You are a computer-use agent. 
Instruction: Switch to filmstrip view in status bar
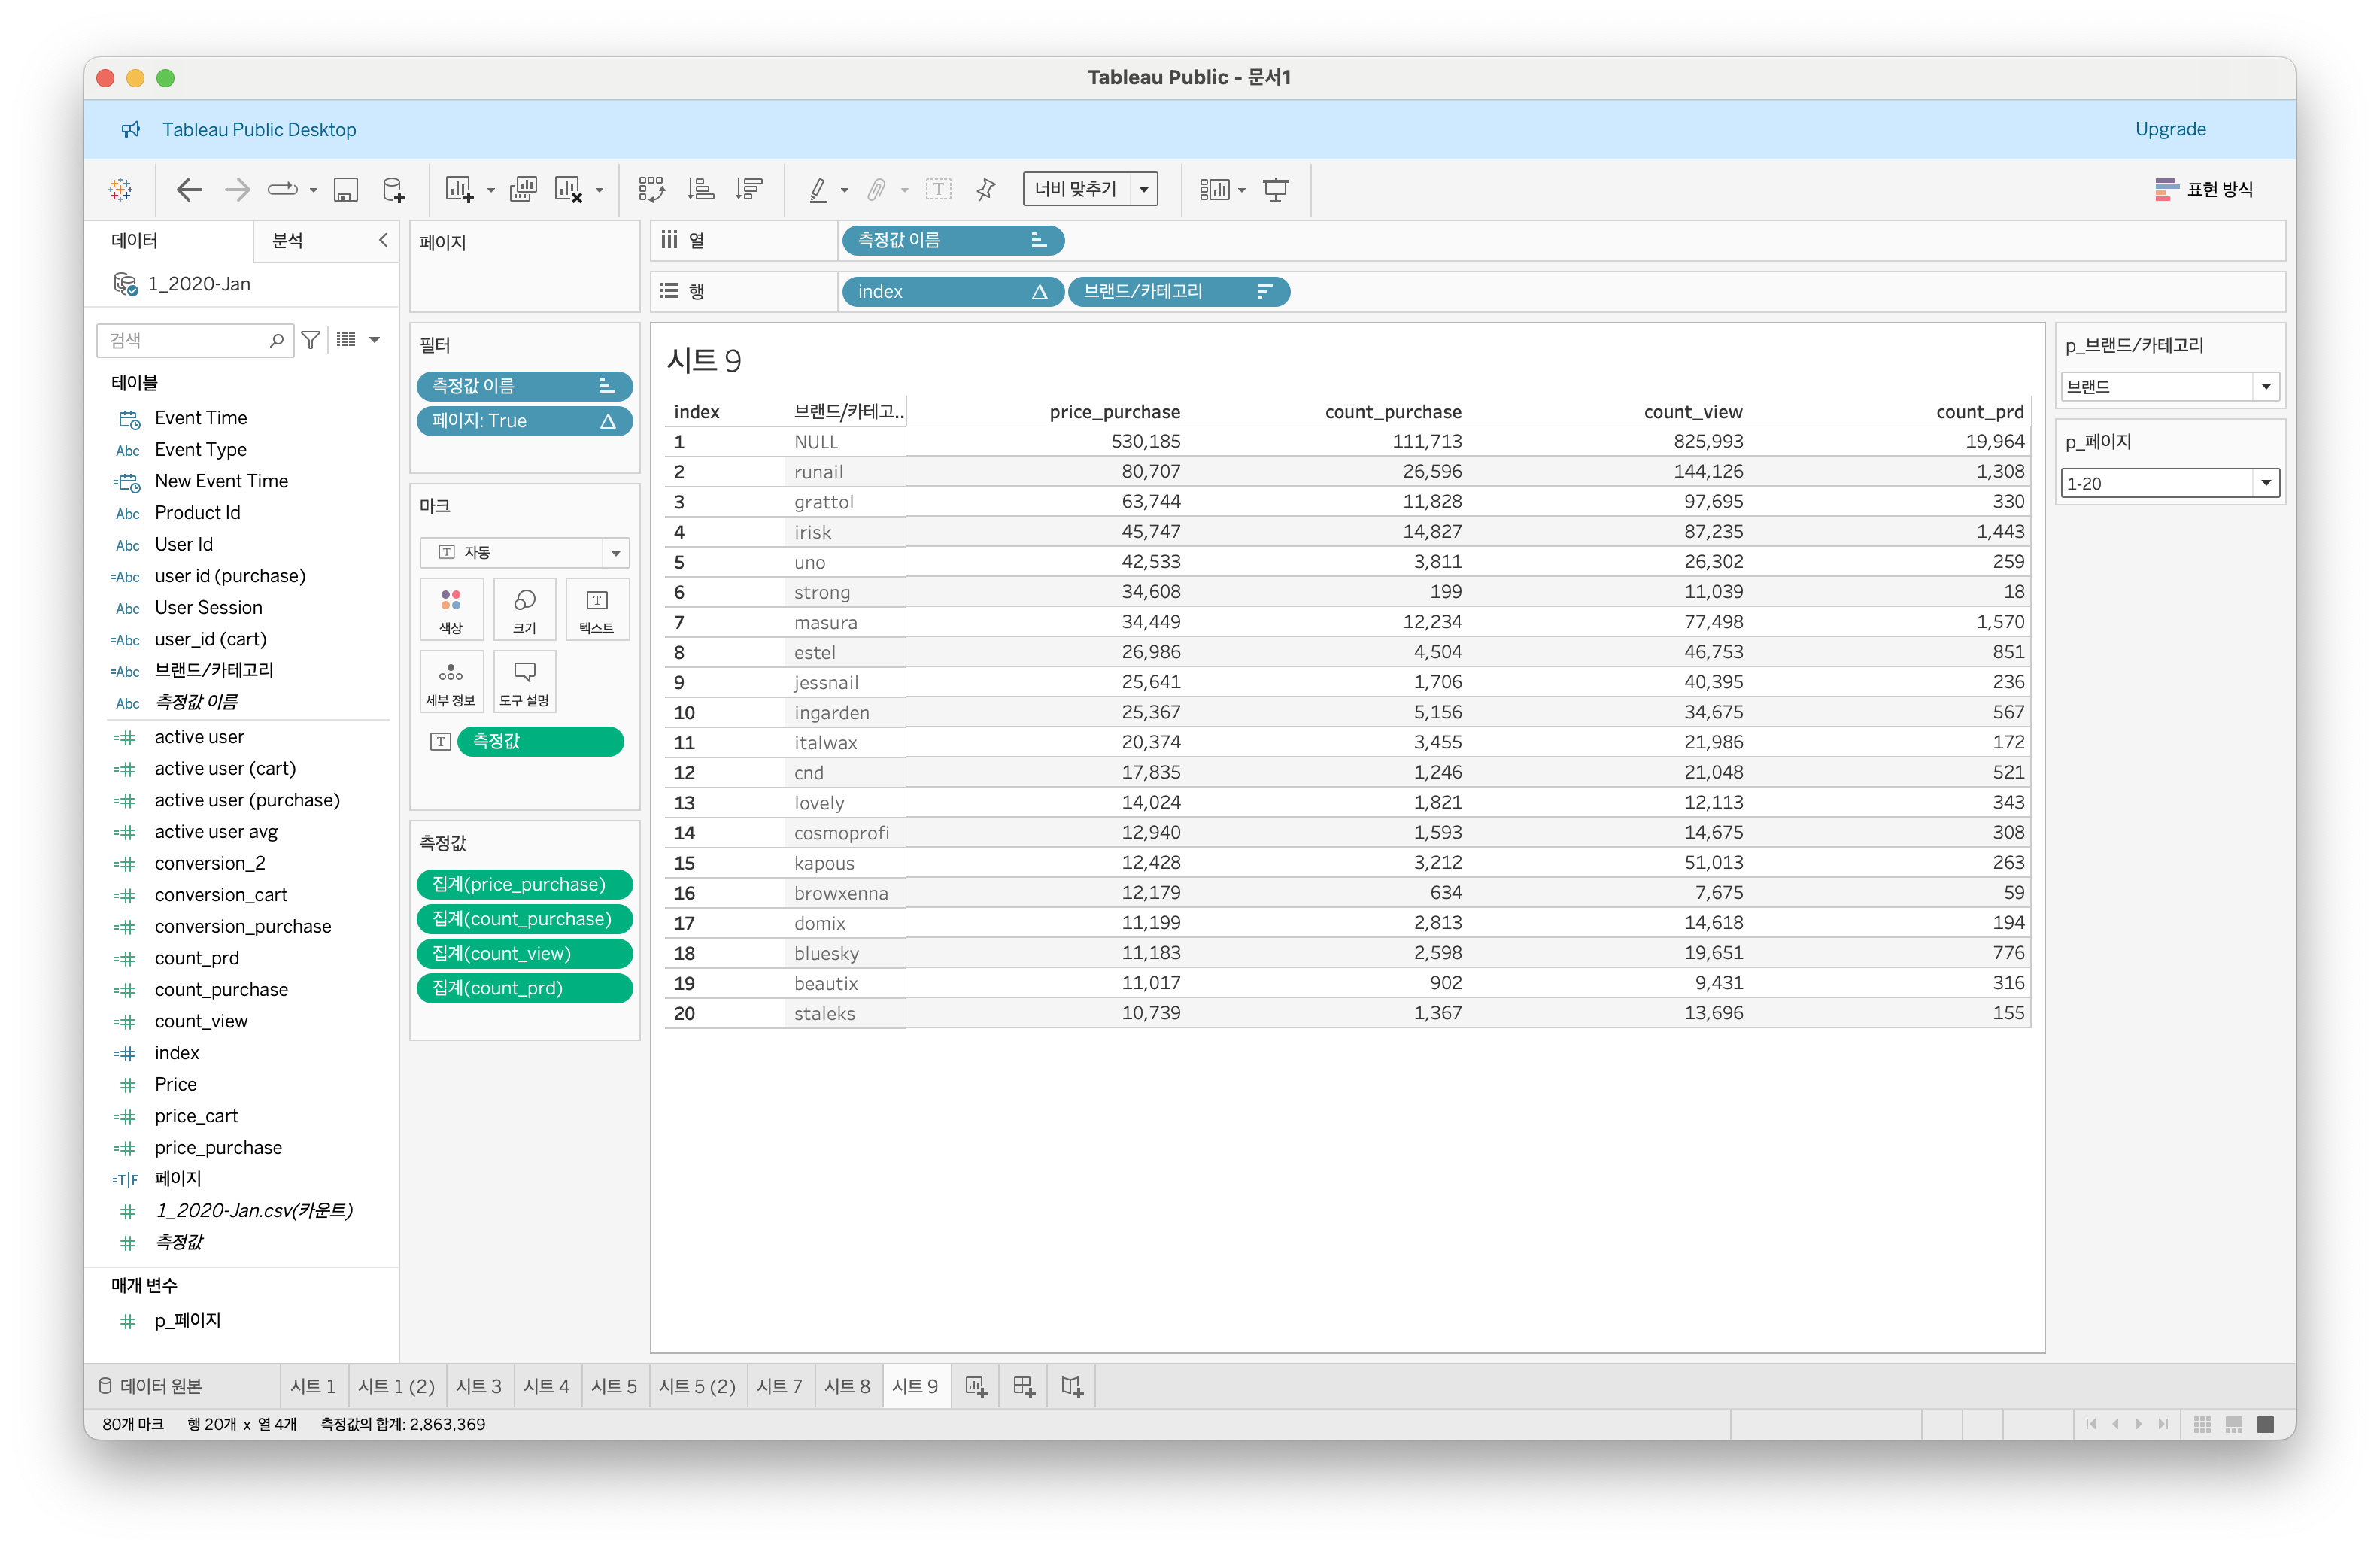(2234, 1424)
